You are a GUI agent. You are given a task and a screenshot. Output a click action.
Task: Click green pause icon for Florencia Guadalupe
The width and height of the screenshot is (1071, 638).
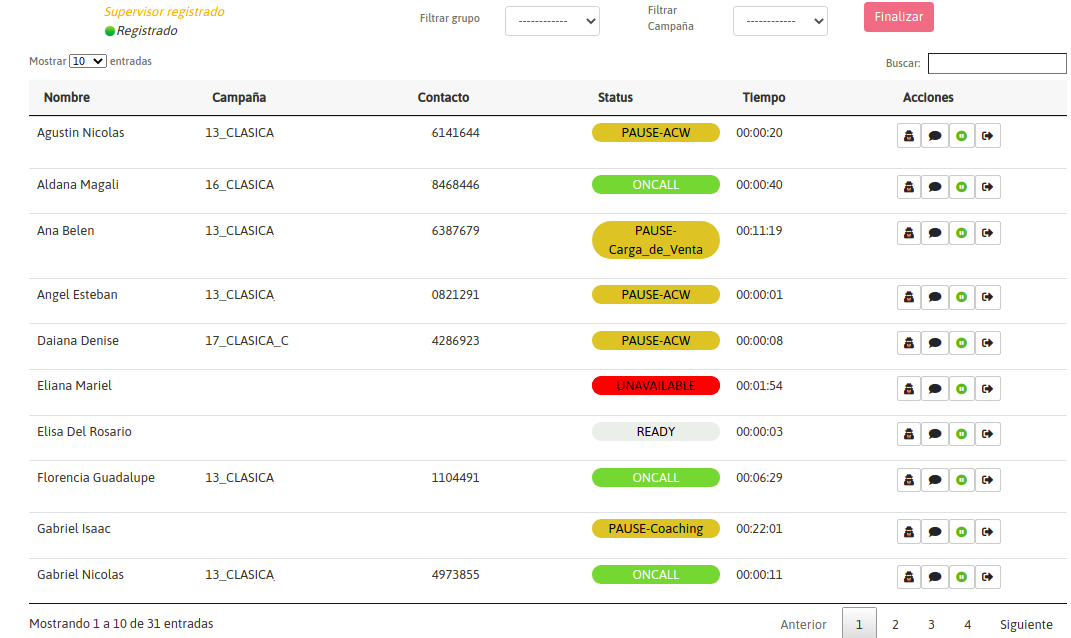[961, 480]
